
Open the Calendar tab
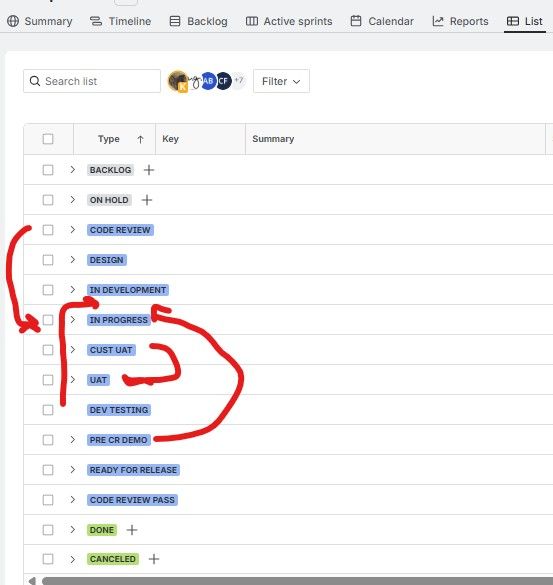pyautogui.click(x=382, y=21)
